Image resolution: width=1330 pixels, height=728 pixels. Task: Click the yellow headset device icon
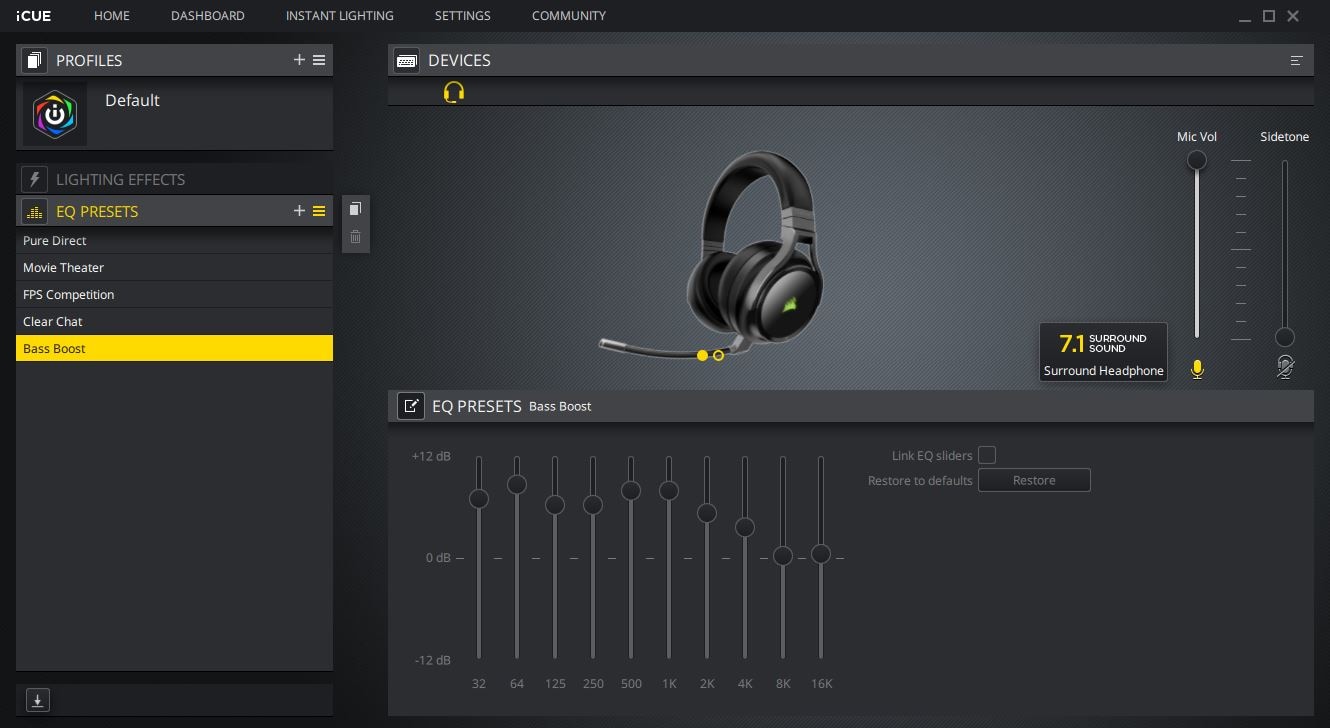click(x=454, y=92)
